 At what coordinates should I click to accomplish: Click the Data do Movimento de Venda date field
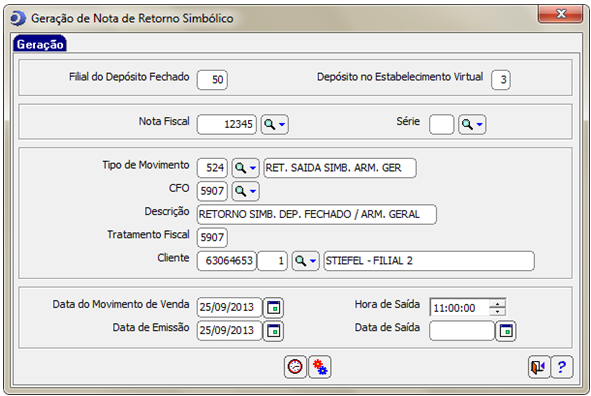tap(229, 307)
